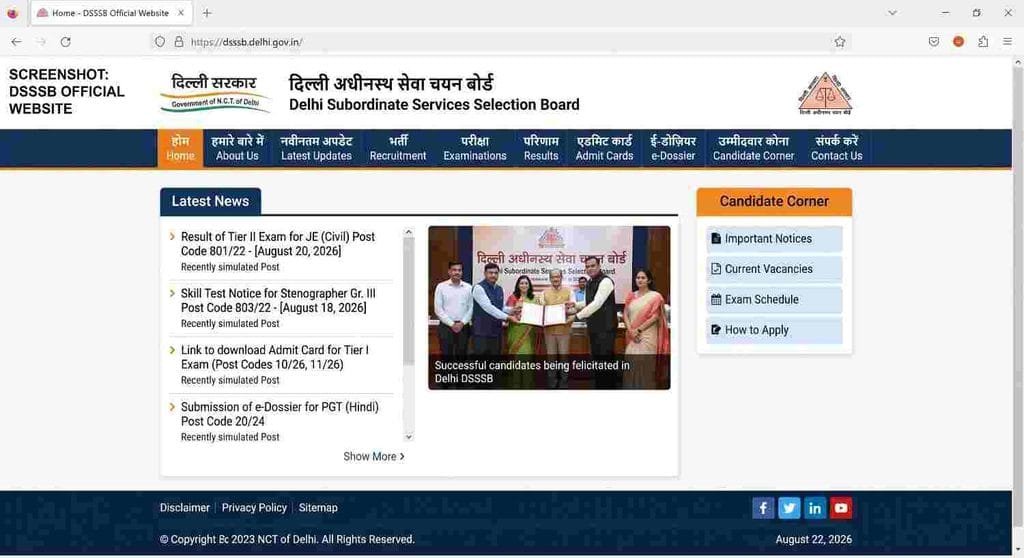
Task: Open the list all tabs dropdown arrow
Action: point(892,13)
